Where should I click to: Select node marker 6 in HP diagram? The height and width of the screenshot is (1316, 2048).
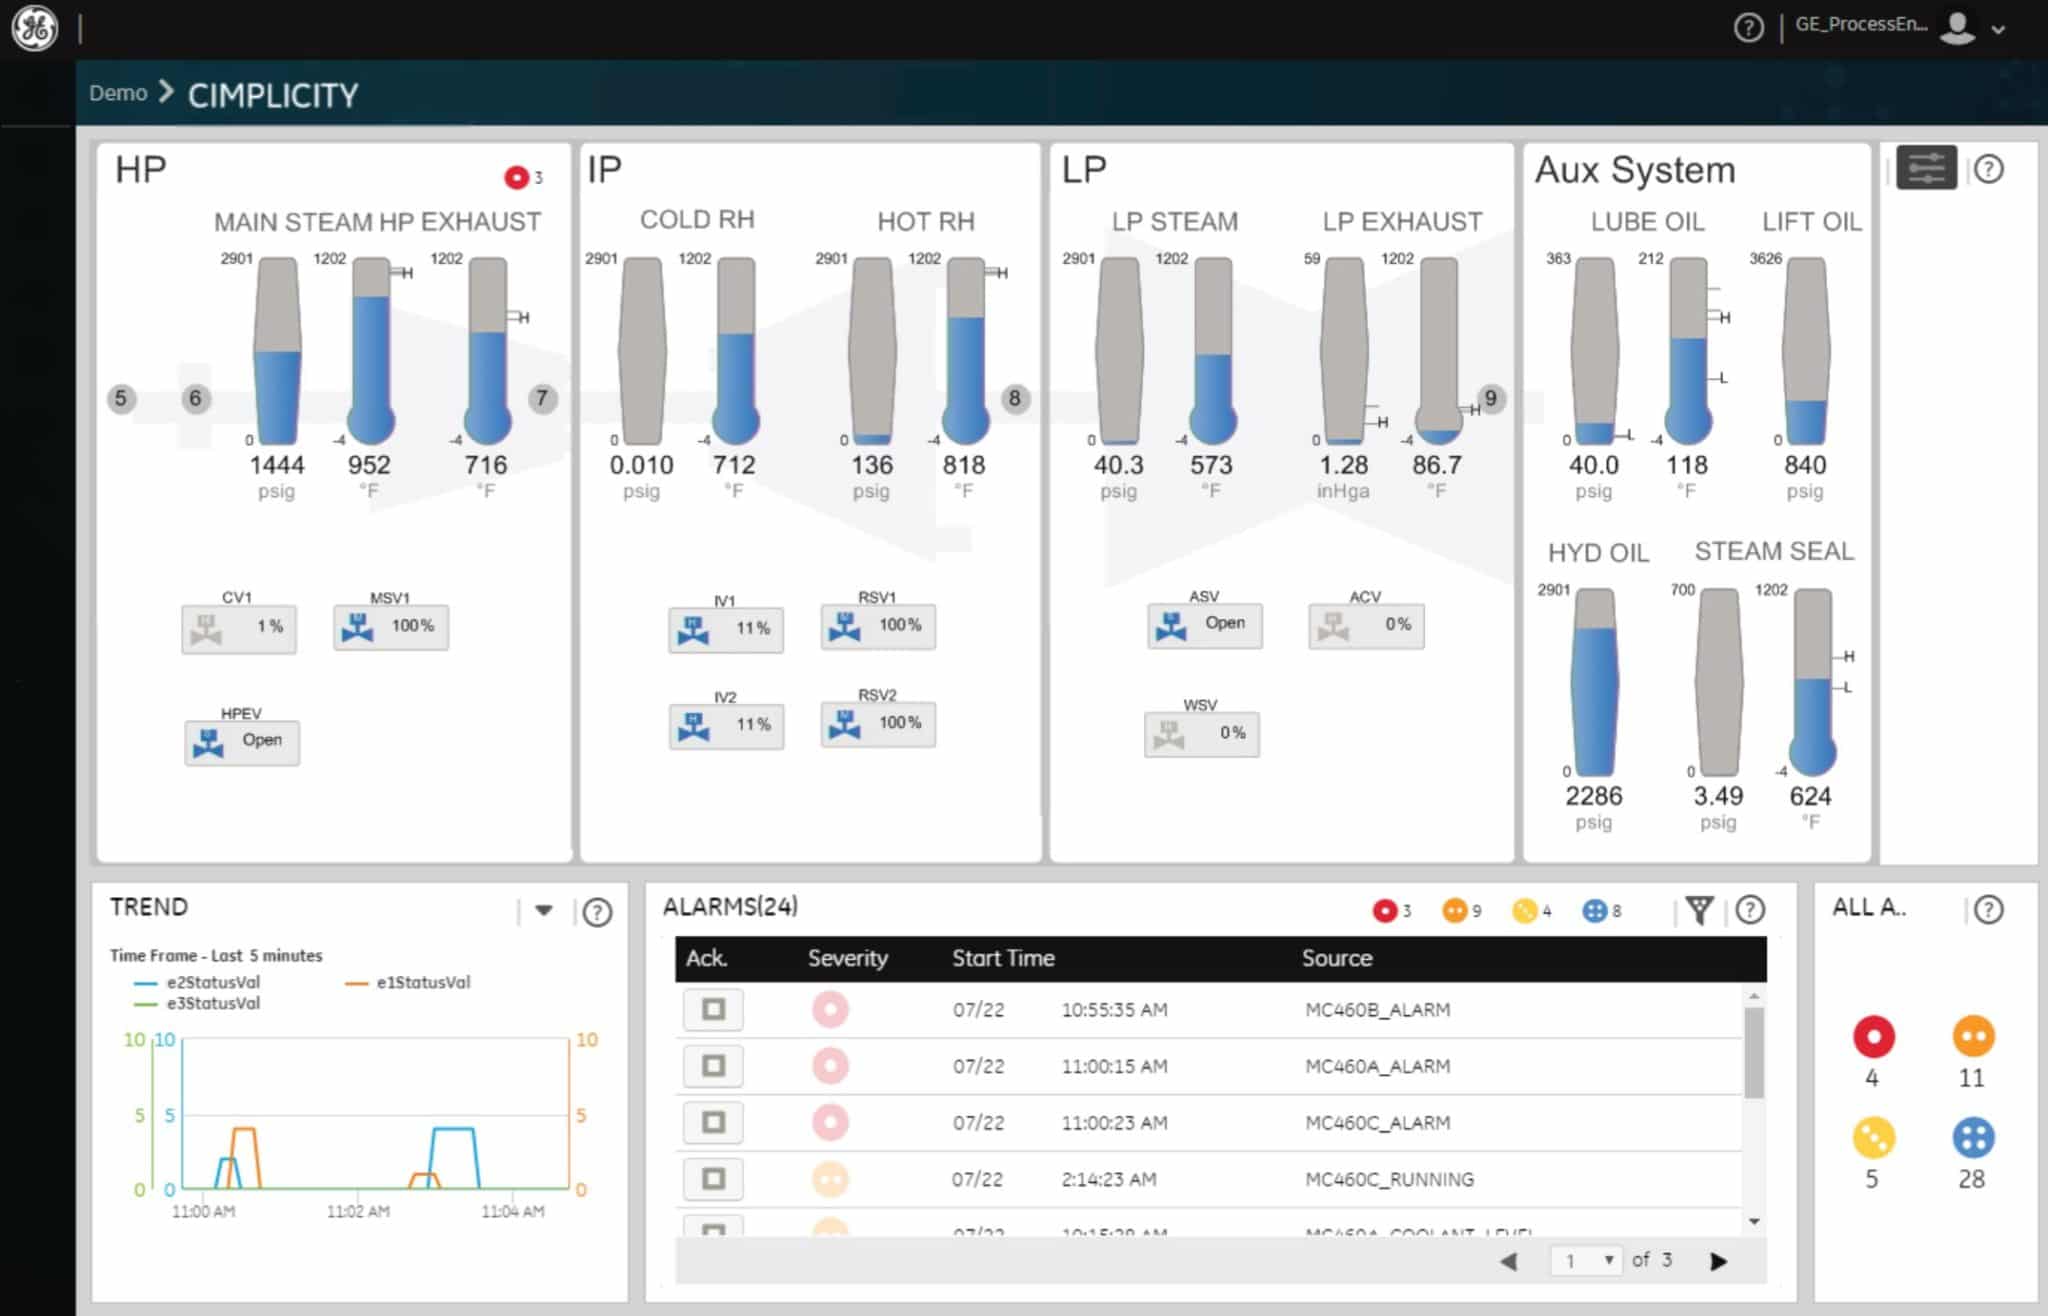pyautogui.click(x=195, y=398)
